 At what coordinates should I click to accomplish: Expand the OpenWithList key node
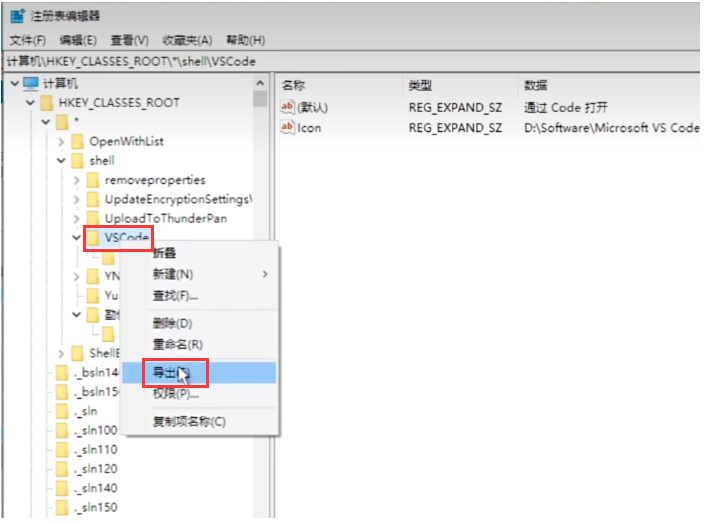click(x=62, y=142)
